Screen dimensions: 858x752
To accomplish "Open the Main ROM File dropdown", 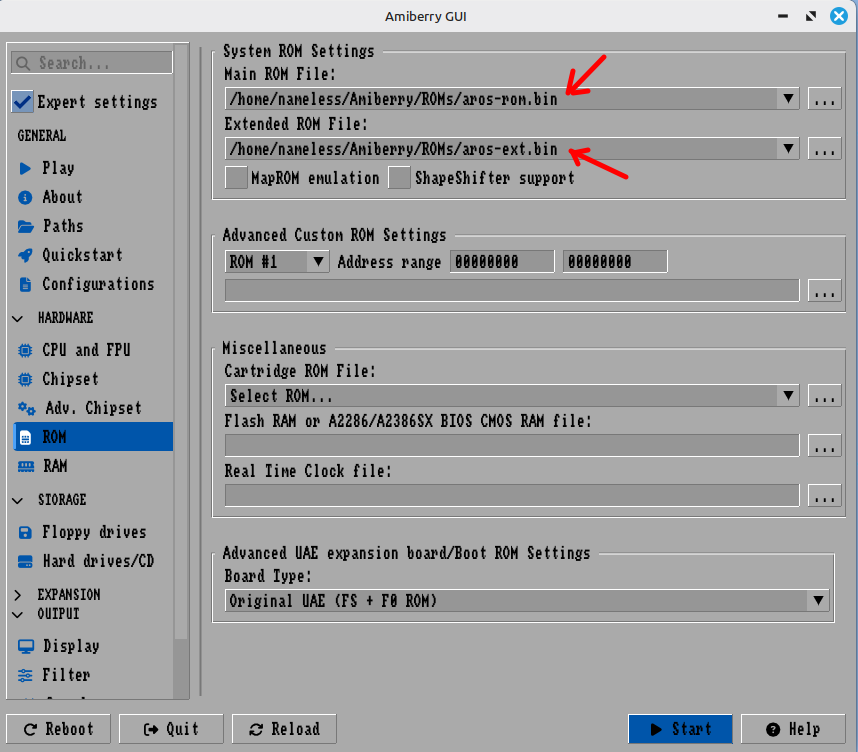I will tap(788, 99).
